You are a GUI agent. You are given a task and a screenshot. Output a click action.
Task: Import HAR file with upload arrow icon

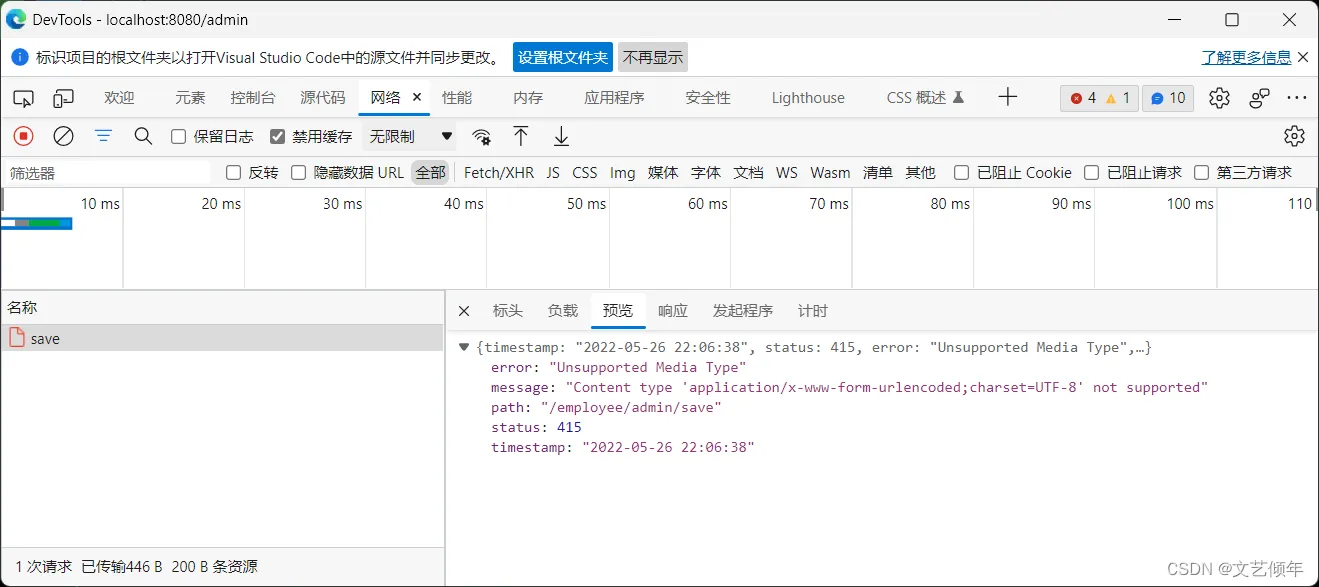click(x=520, y=136)
